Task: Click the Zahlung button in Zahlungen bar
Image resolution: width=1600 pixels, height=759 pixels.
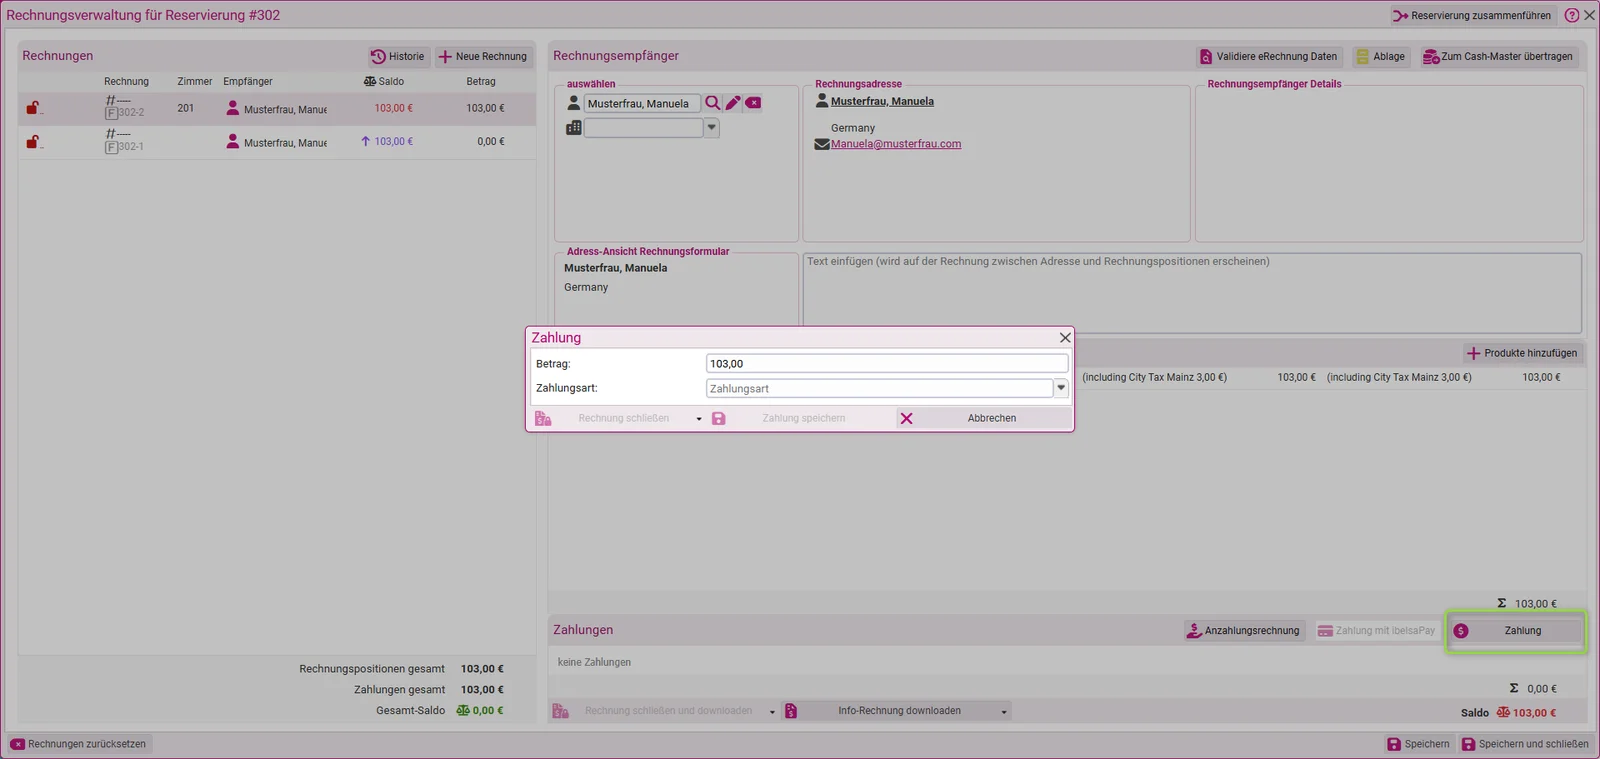Action: coord(1515,631)
